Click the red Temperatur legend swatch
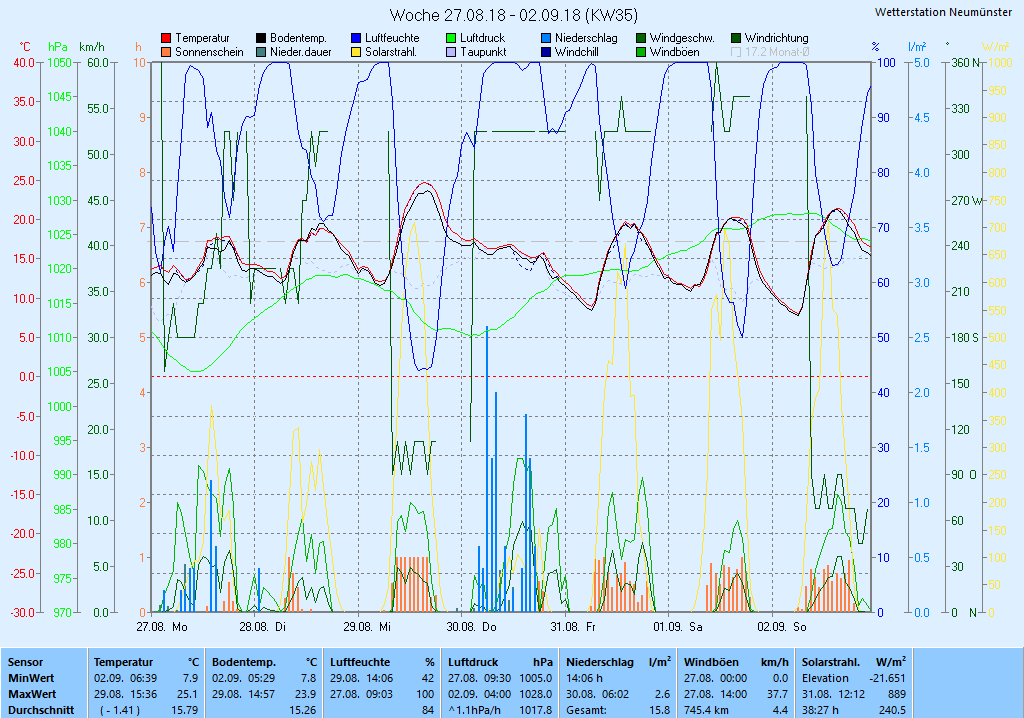 pos(166,38)
